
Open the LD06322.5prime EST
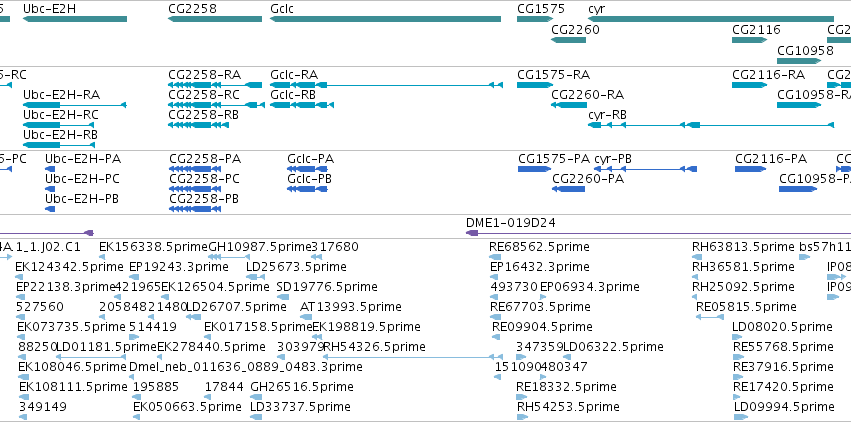567,357
